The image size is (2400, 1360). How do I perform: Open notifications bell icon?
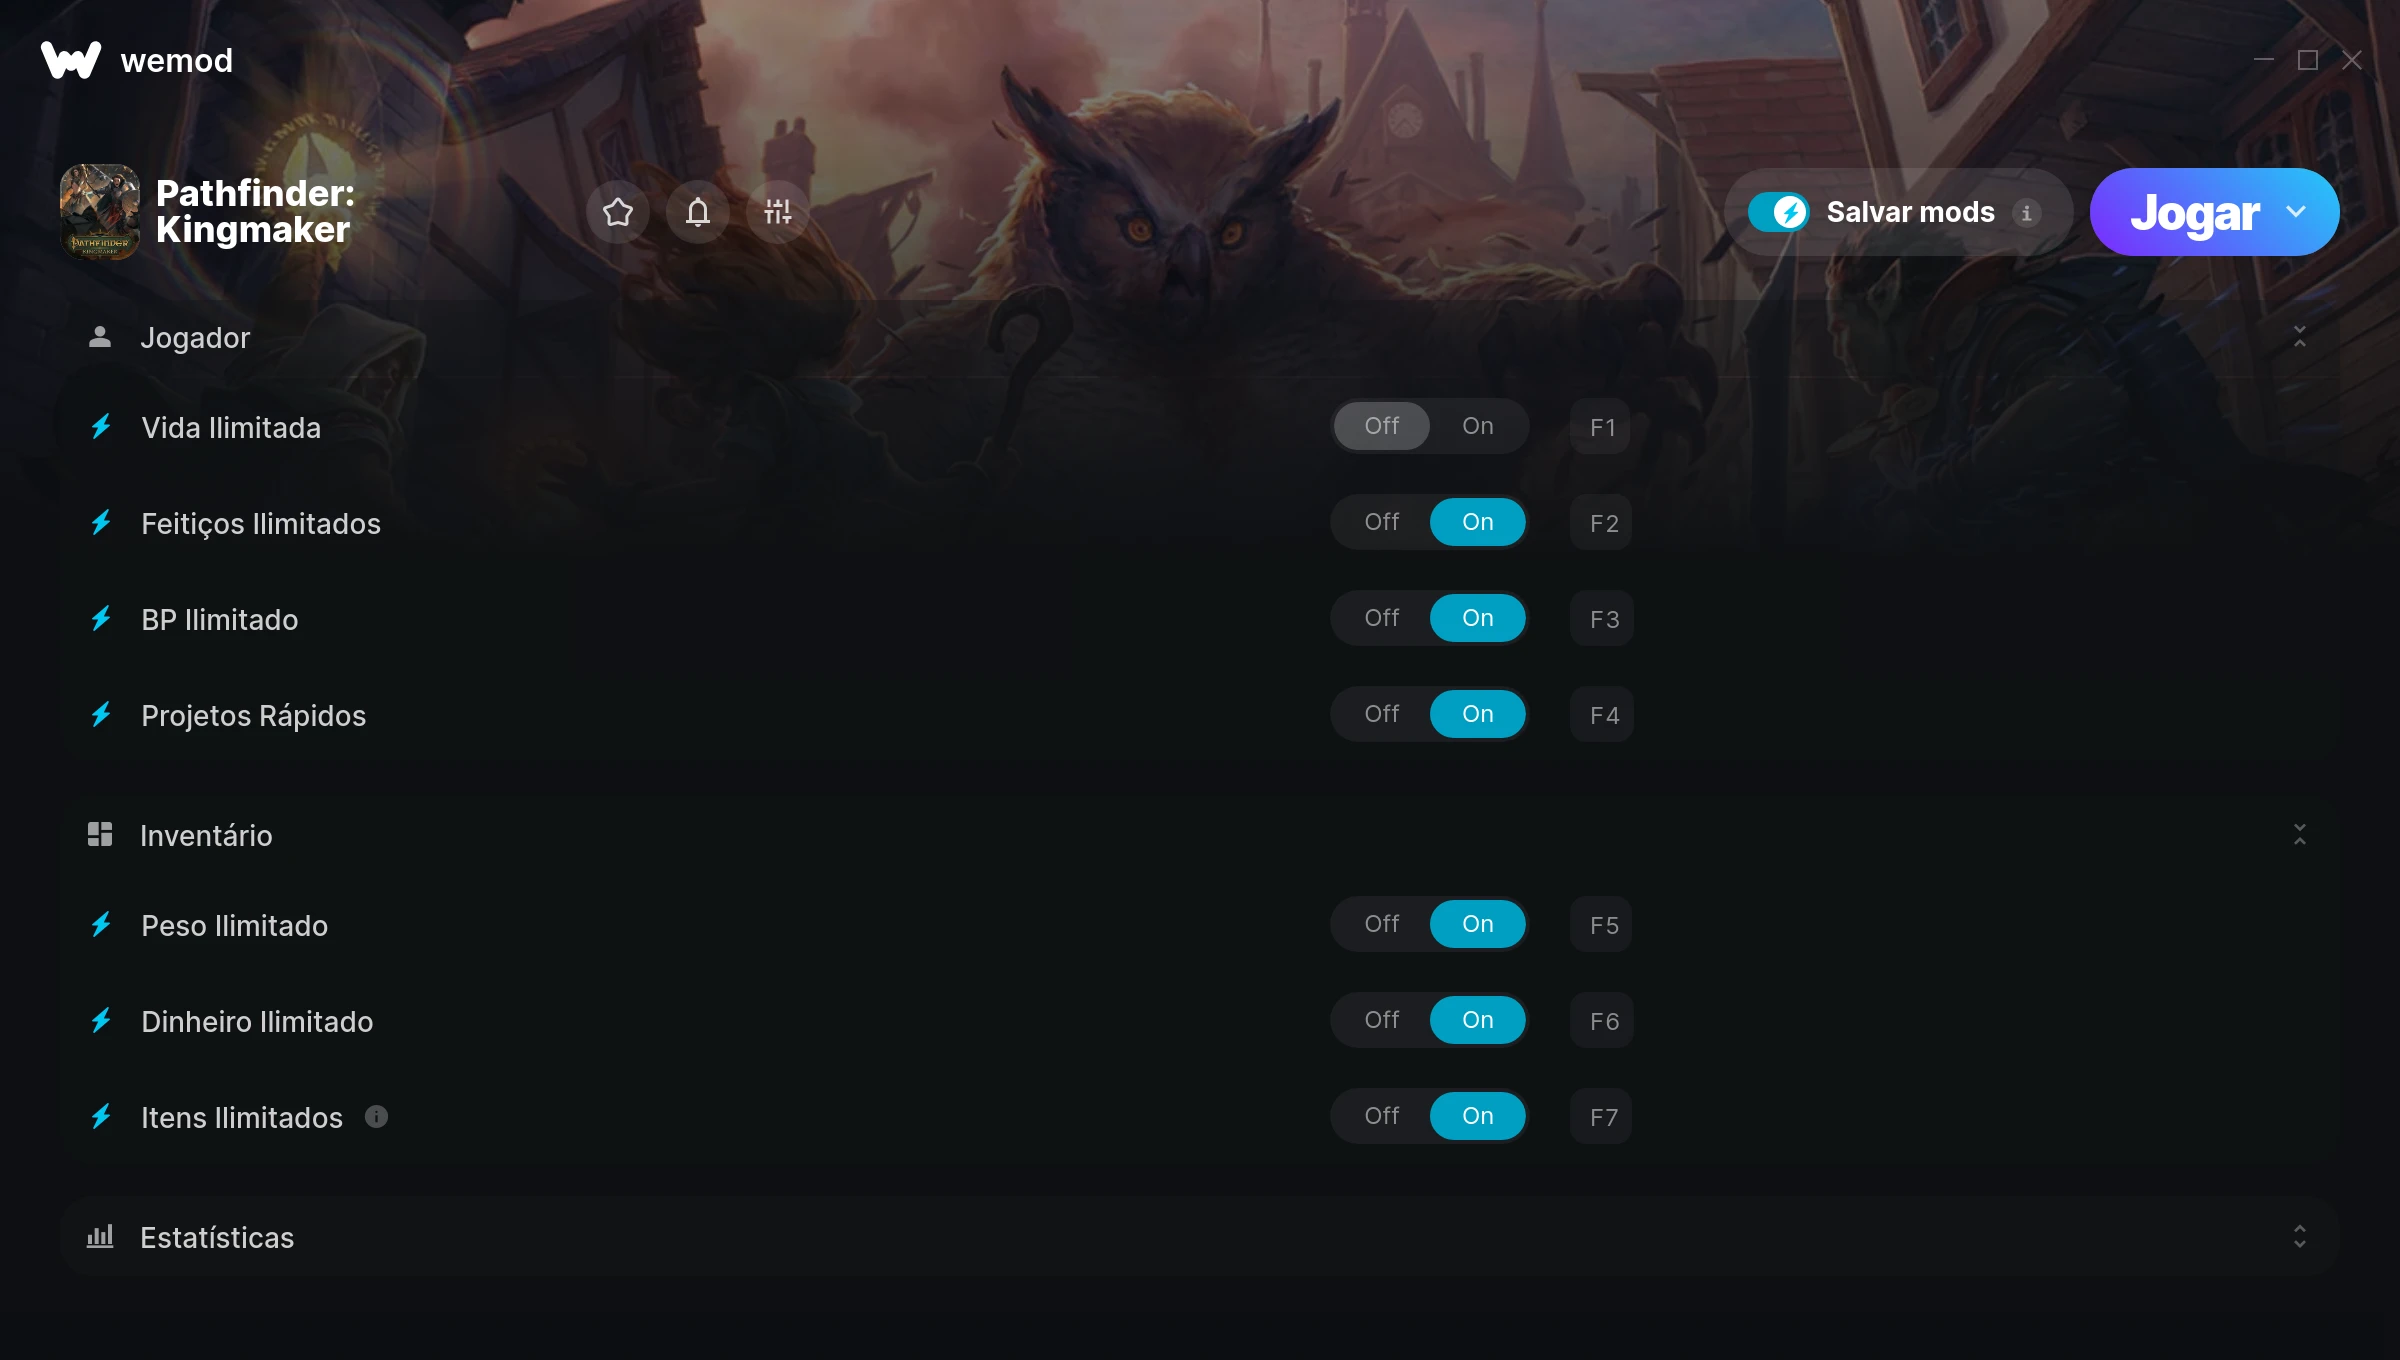click(x=698, y=212)
